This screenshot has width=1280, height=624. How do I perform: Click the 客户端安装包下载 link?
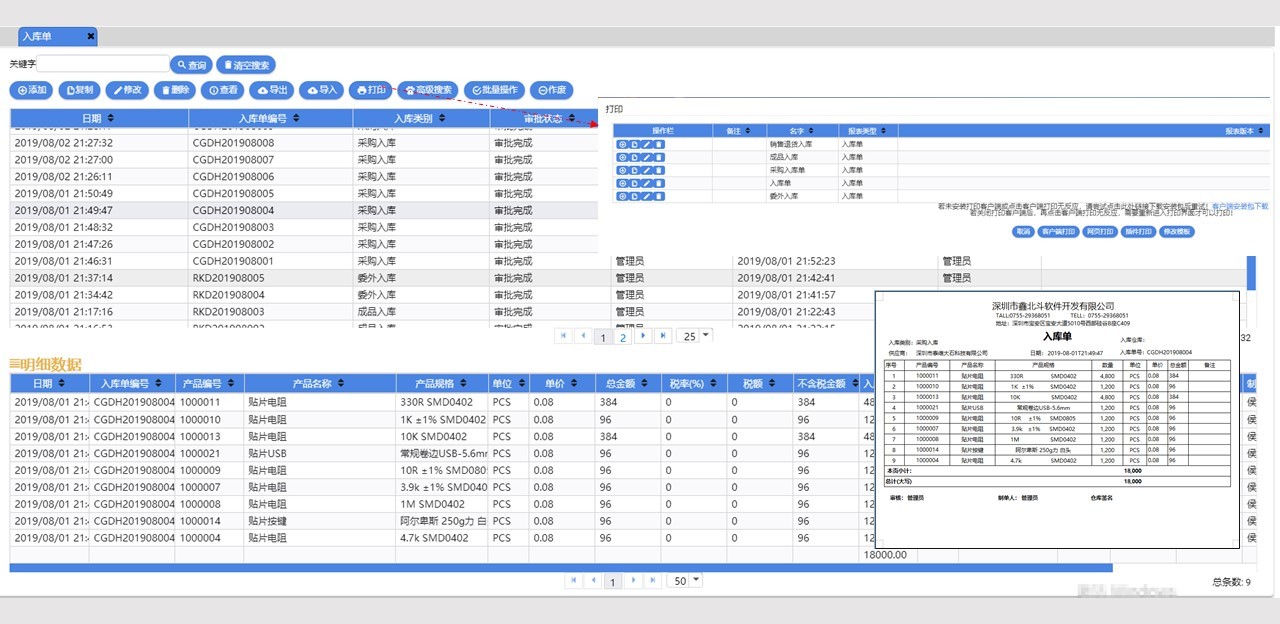pos(1240,206)
